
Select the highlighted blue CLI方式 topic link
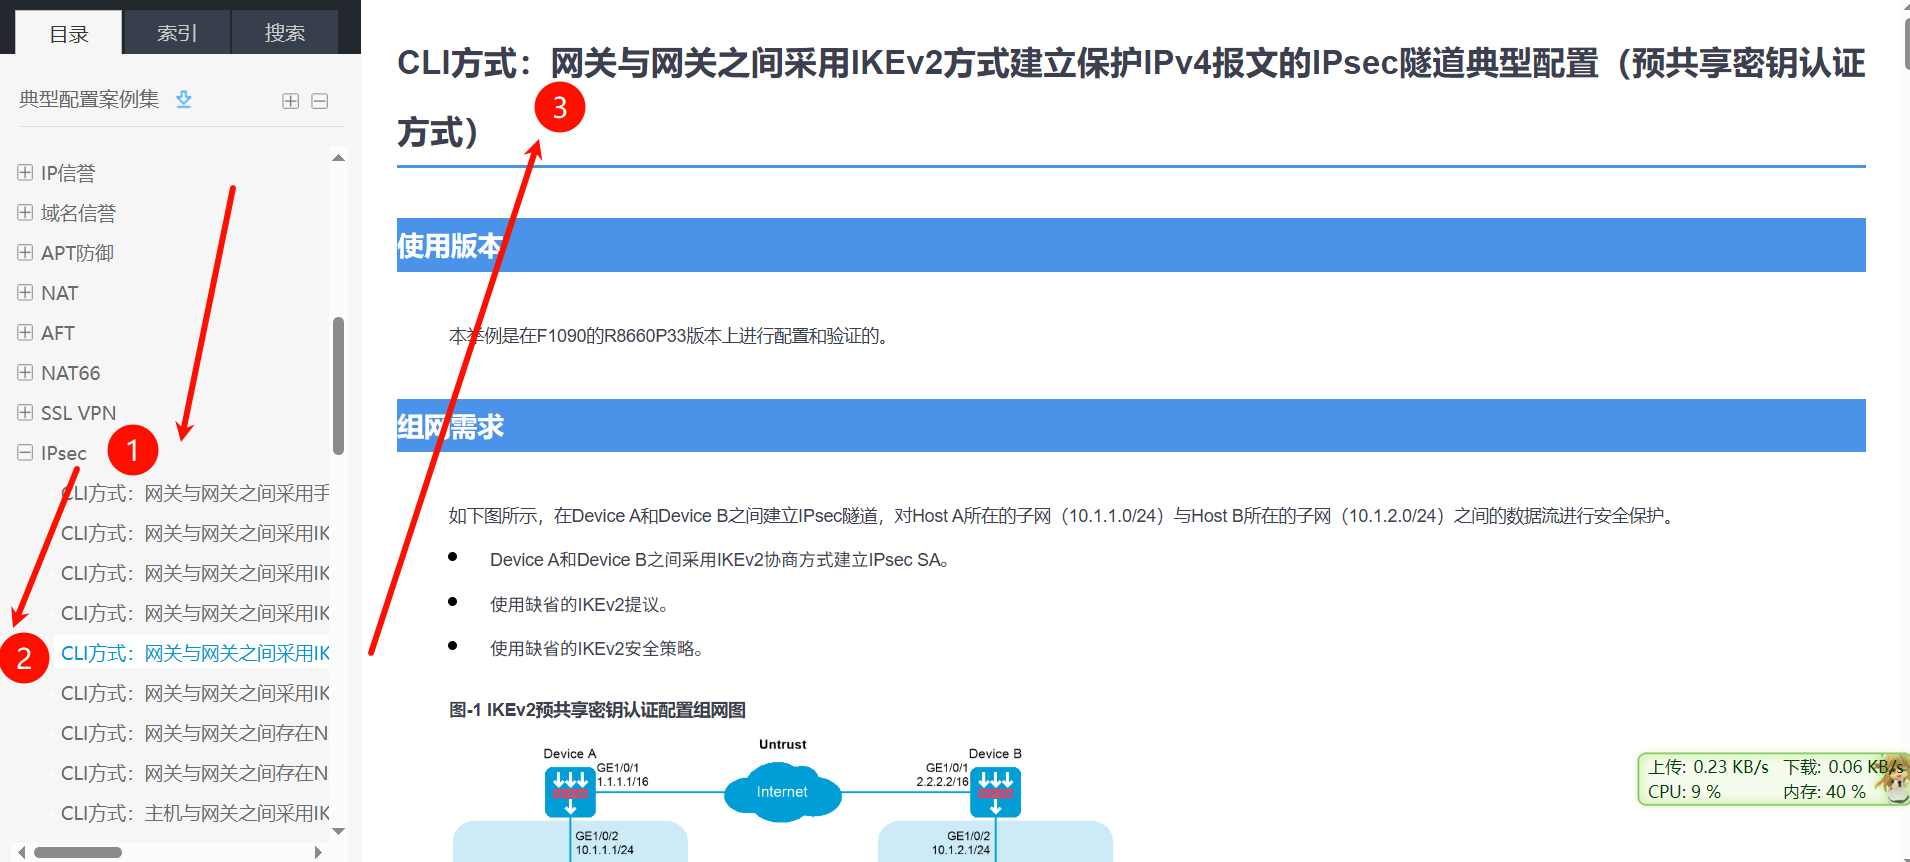195,653
